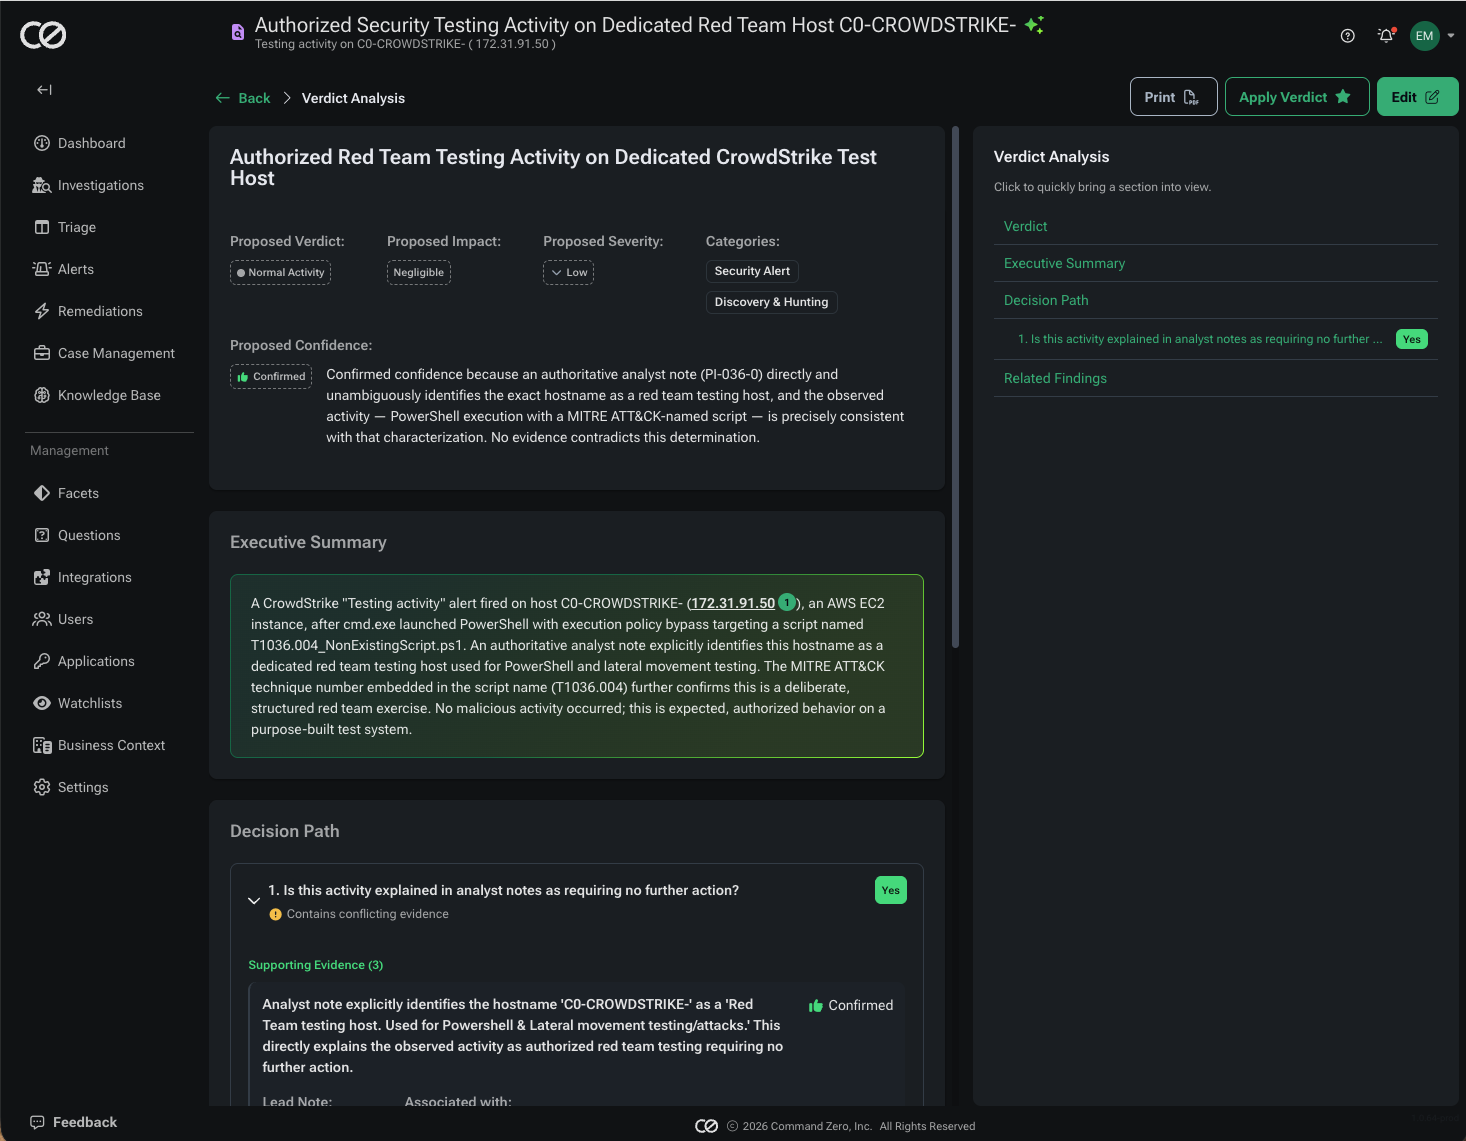Jump to the Verdict section link
This screenshot has height=1141, width=1466.
(1025, 226)
